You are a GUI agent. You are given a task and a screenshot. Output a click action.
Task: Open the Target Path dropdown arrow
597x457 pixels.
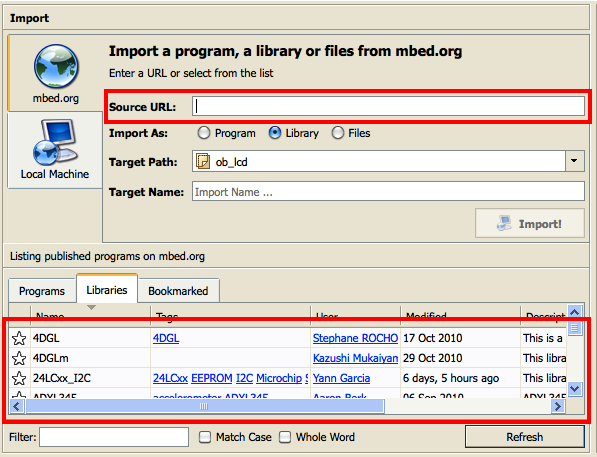point(575,161)
